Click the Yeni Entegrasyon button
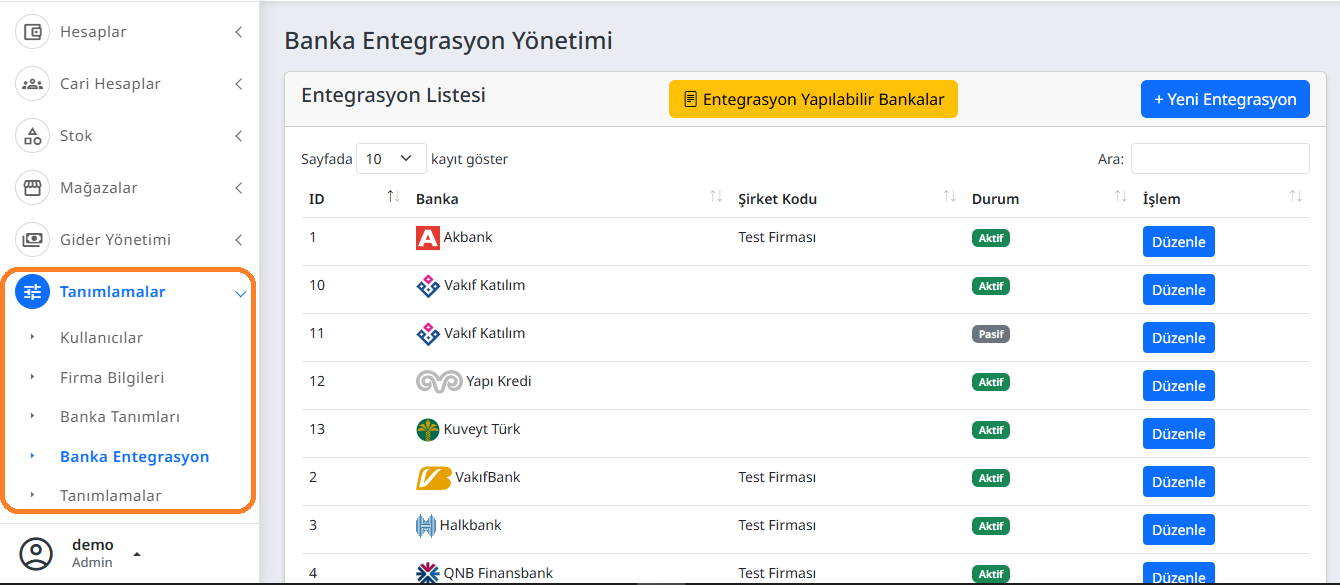Viewport: 1340px width, 585px height. pos(1225,98)
